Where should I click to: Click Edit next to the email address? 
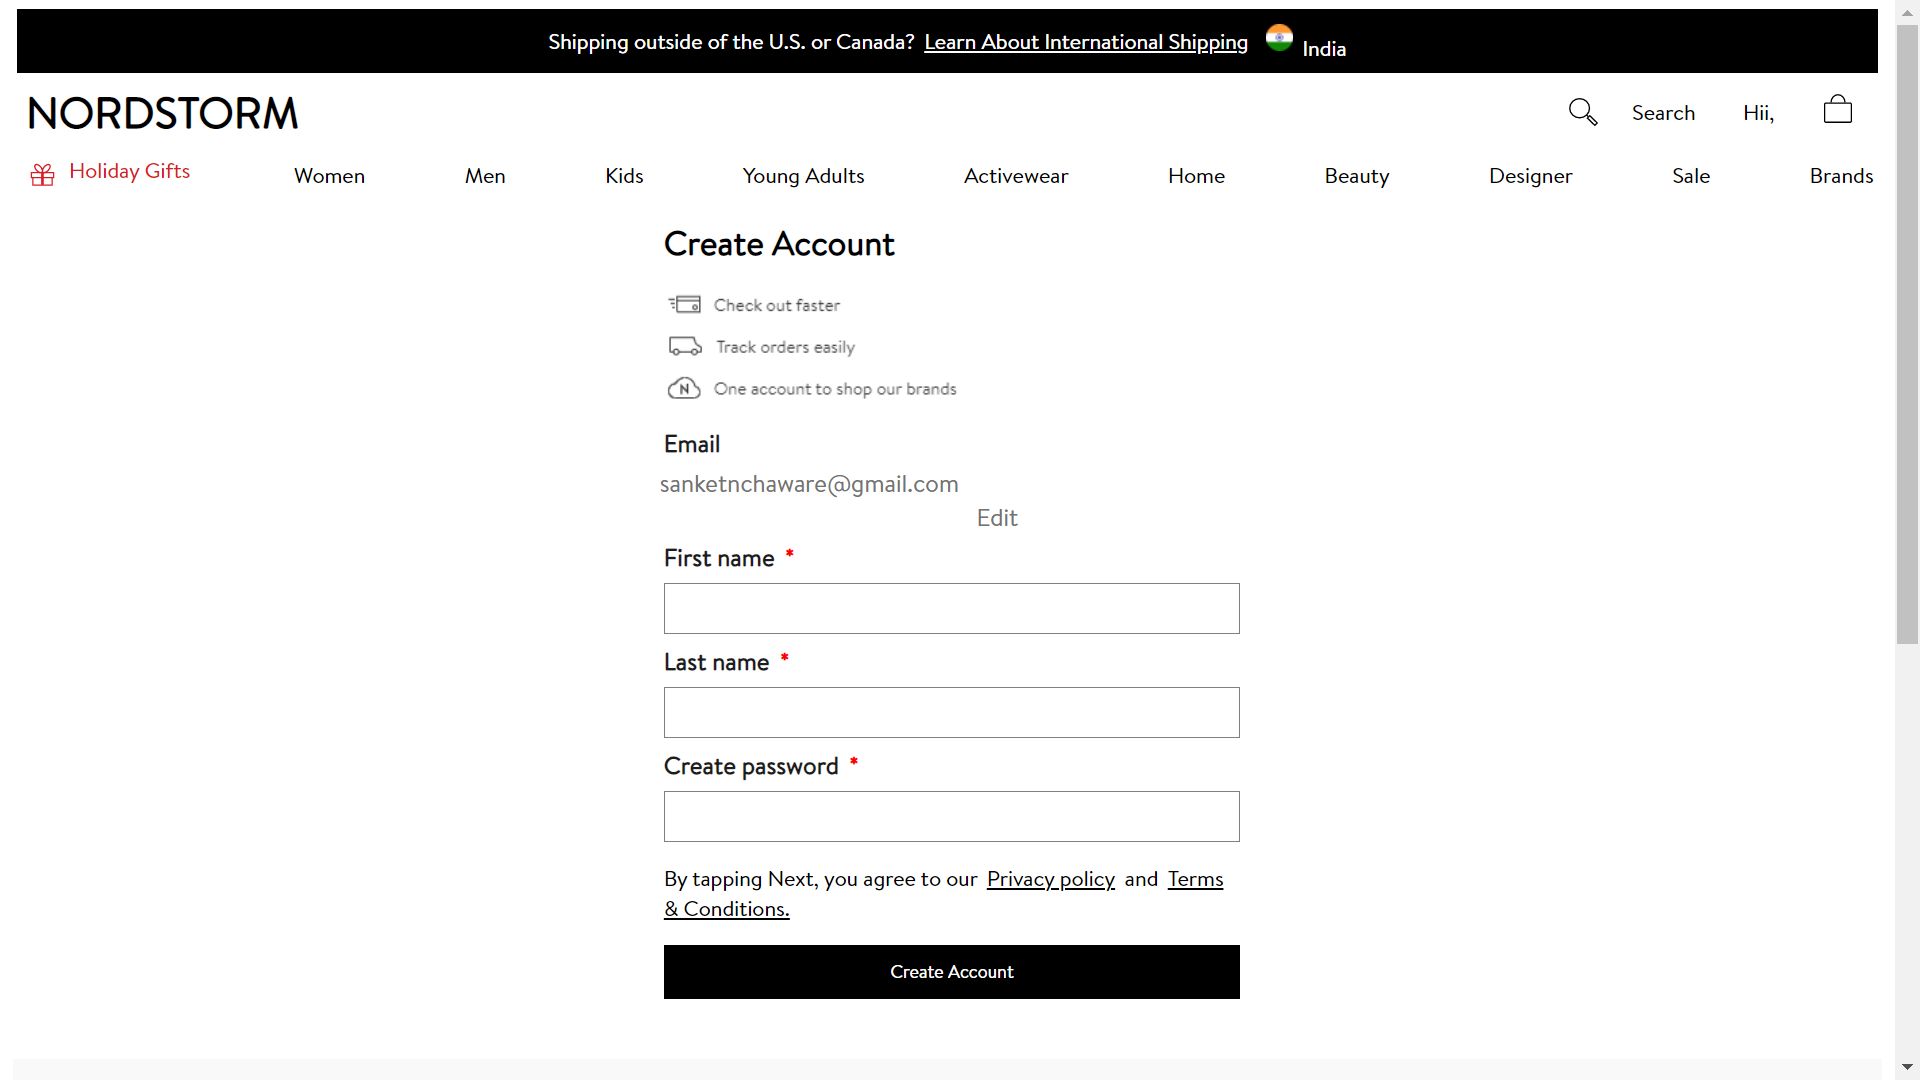click(996, 518)
